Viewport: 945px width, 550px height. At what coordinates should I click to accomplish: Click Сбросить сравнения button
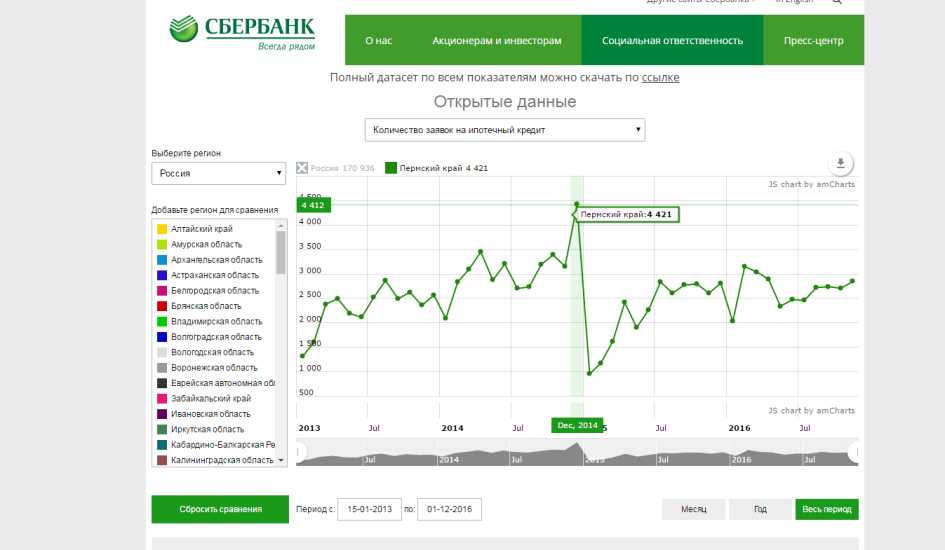(x=220, y=509)
